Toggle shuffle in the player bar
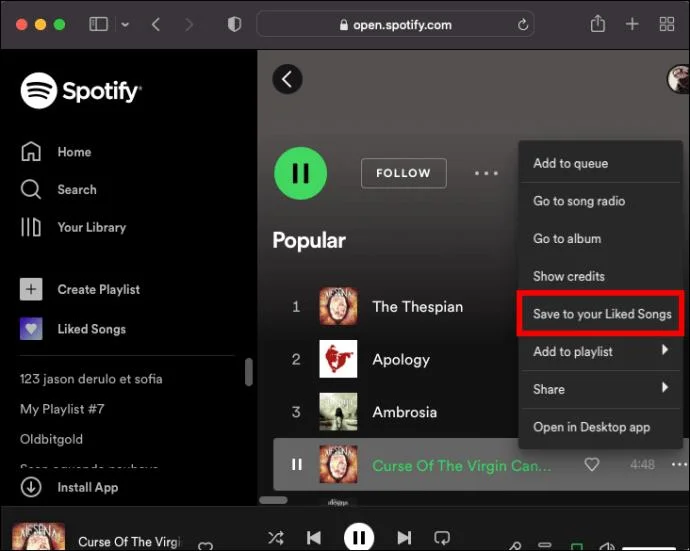Screen dimensions: 690x551 pyautogui.click(x=276, y=537)
